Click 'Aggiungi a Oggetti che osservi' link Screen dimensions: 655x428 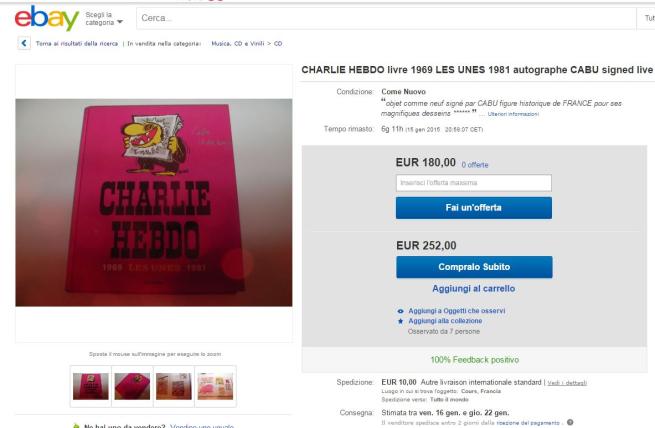[457, 311]
